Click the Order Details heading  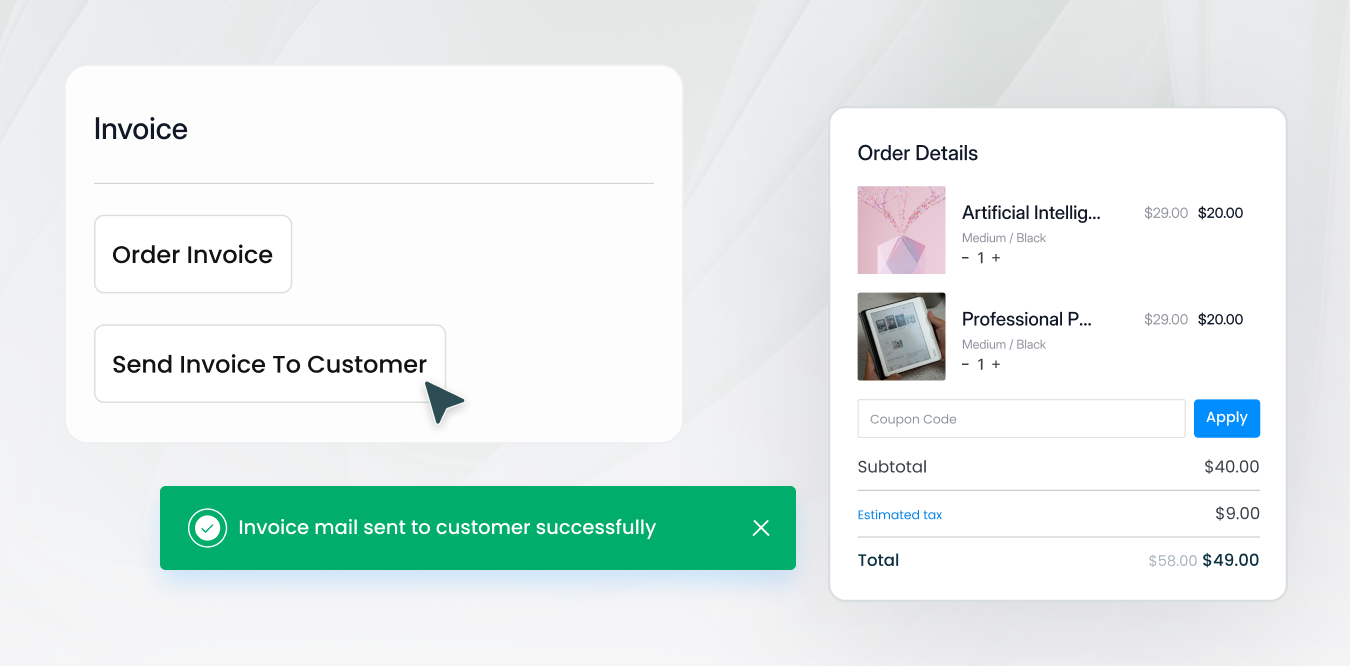[918, 153]
